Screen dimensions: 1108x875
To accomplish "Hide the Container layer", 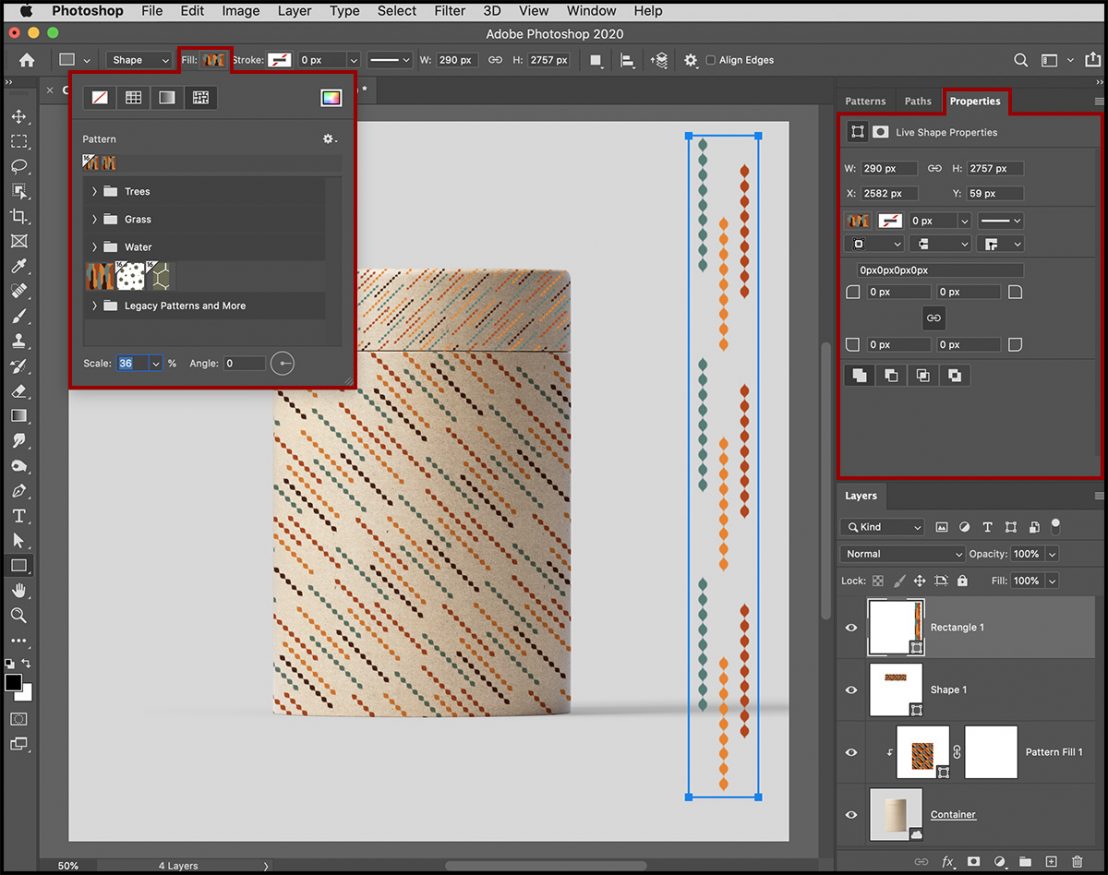I will click(x=851, y=815).
